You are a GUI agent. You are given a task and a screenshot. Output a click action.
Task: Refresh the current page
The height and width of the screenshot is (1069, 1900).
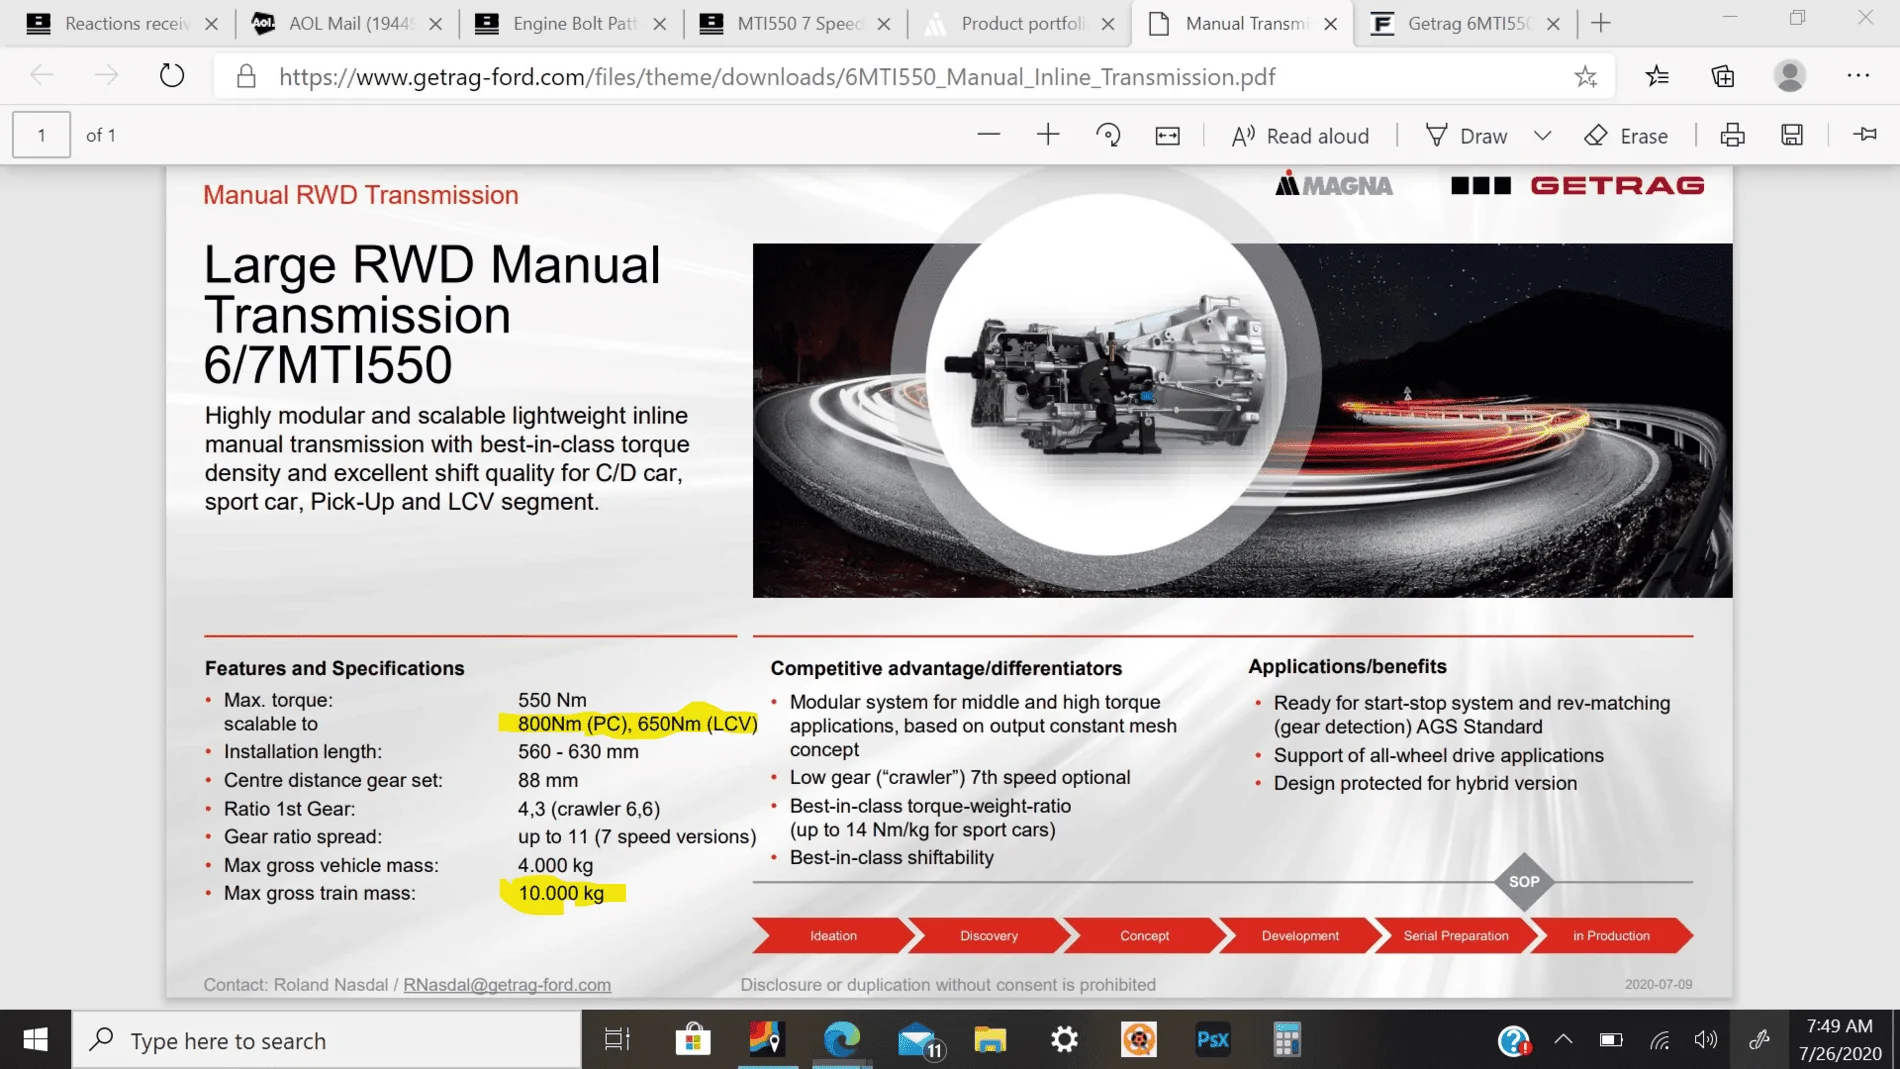(172, 76)
